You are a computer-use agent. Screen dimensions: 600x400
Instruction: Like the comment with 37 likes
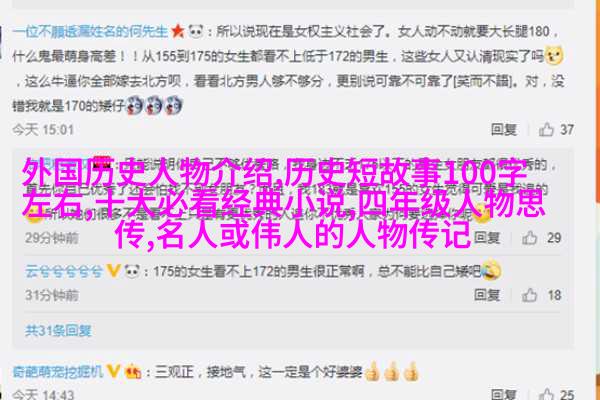546,129
